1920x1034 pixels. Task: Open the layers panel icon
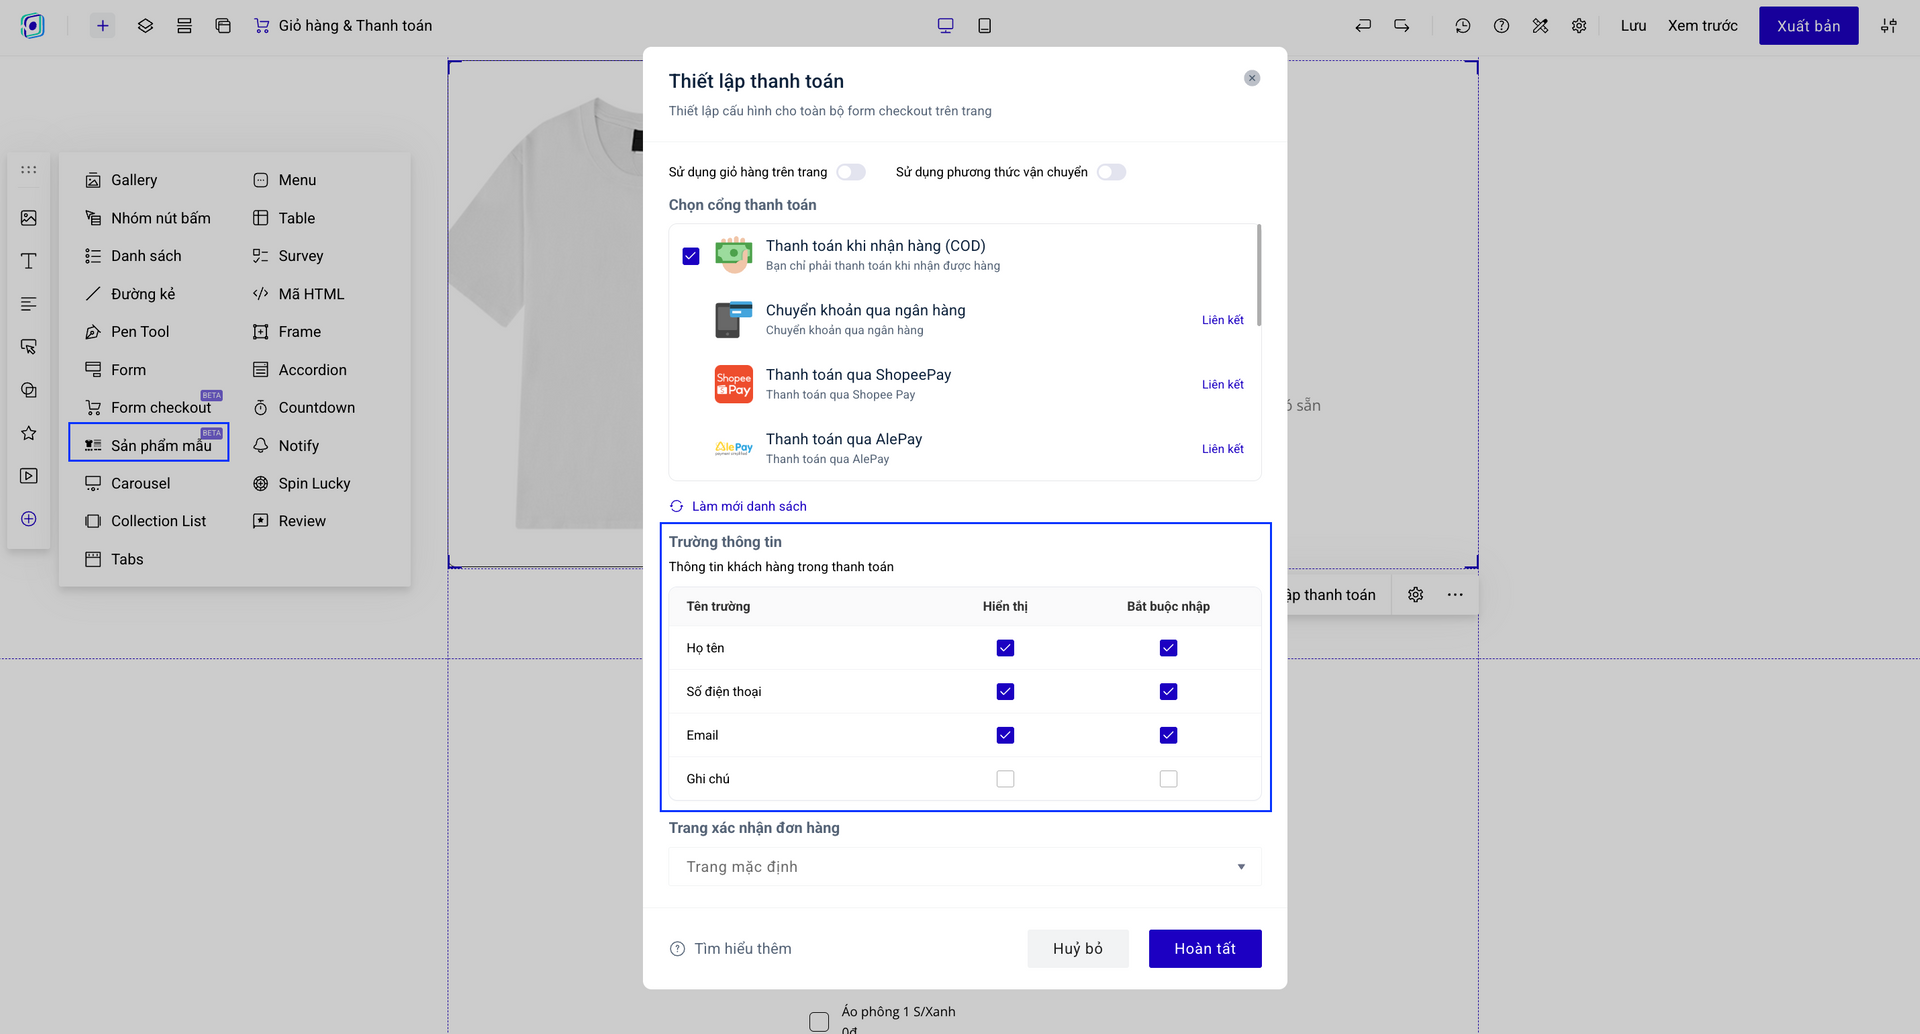point(145,26)
